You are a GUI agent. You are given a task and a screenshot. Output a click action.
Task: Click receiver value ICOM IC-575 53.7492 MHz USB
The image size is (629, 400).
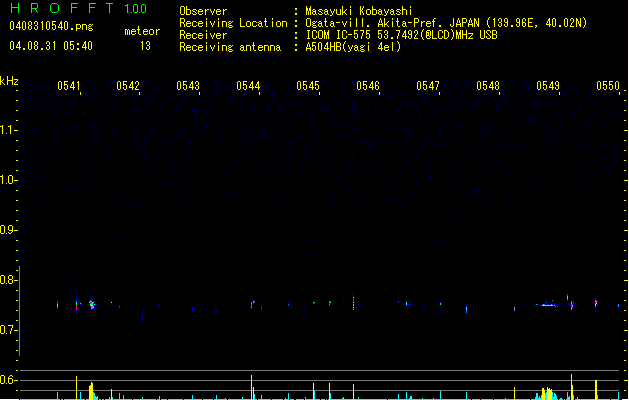pos(402,35)
